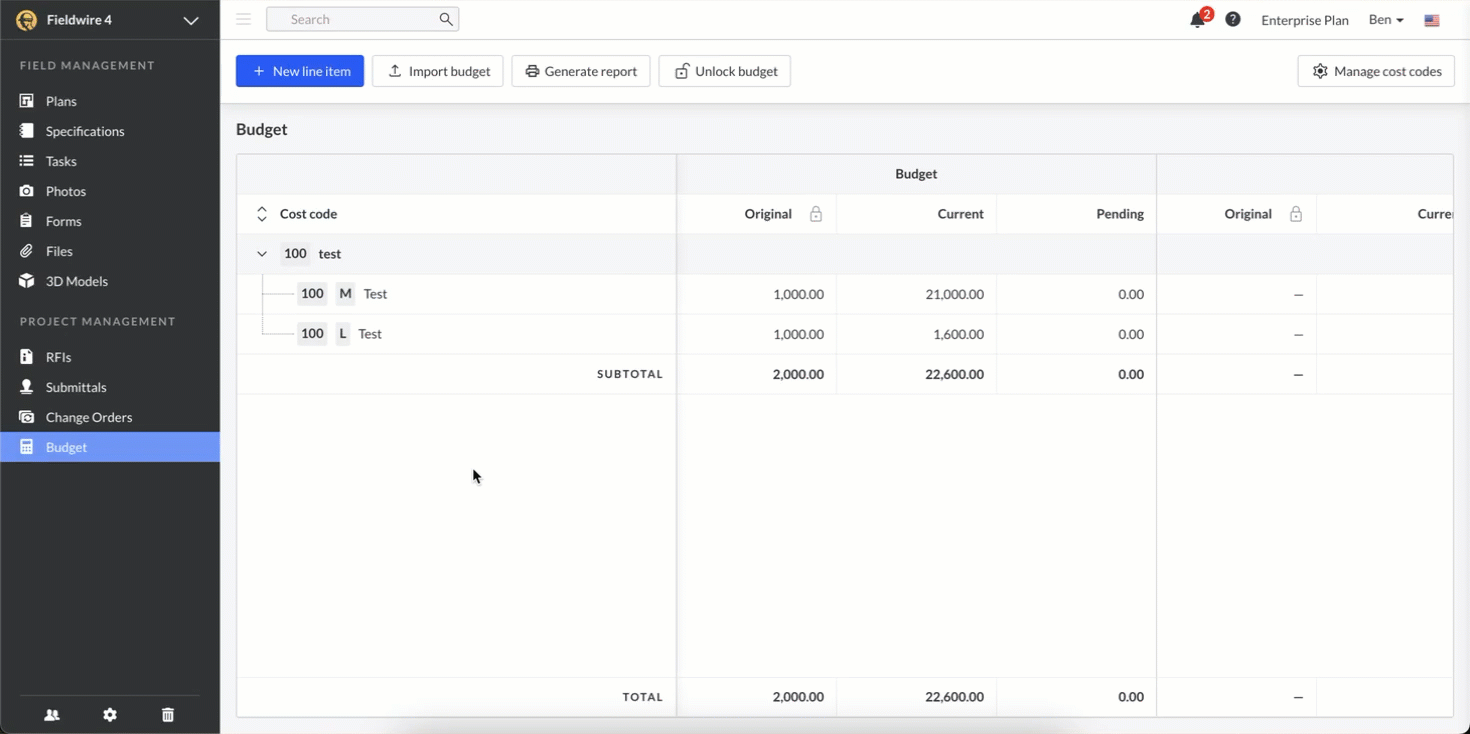Click Manage cost codes button
1470x734 pixels.
(1376, 71)
